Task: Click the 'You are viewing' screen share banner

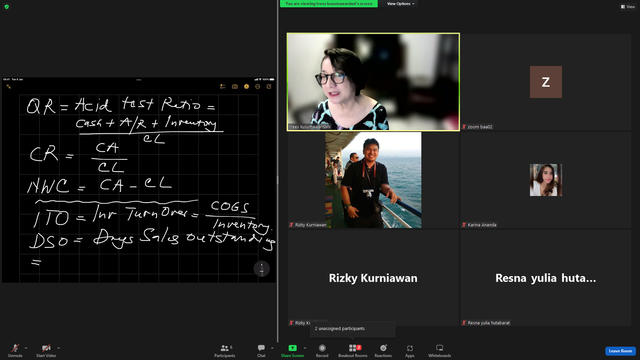Action: point(329,4)
